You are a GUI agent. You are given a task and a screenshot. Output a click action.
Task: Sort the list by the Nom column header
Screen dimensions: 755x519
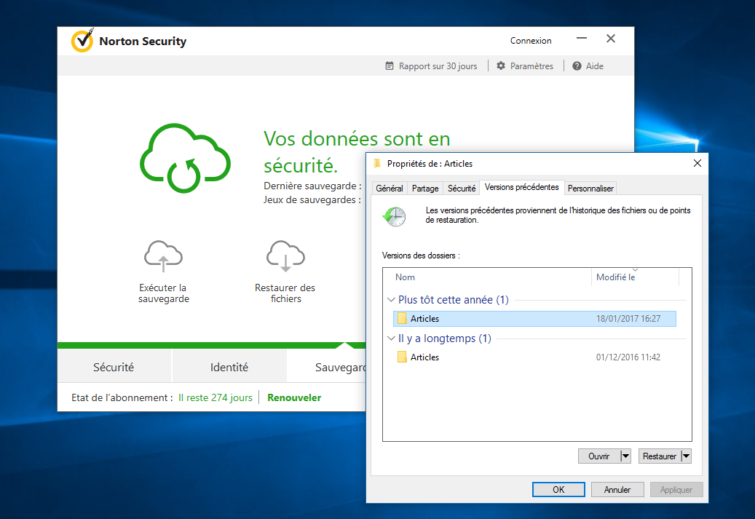(x=487, y=277)
